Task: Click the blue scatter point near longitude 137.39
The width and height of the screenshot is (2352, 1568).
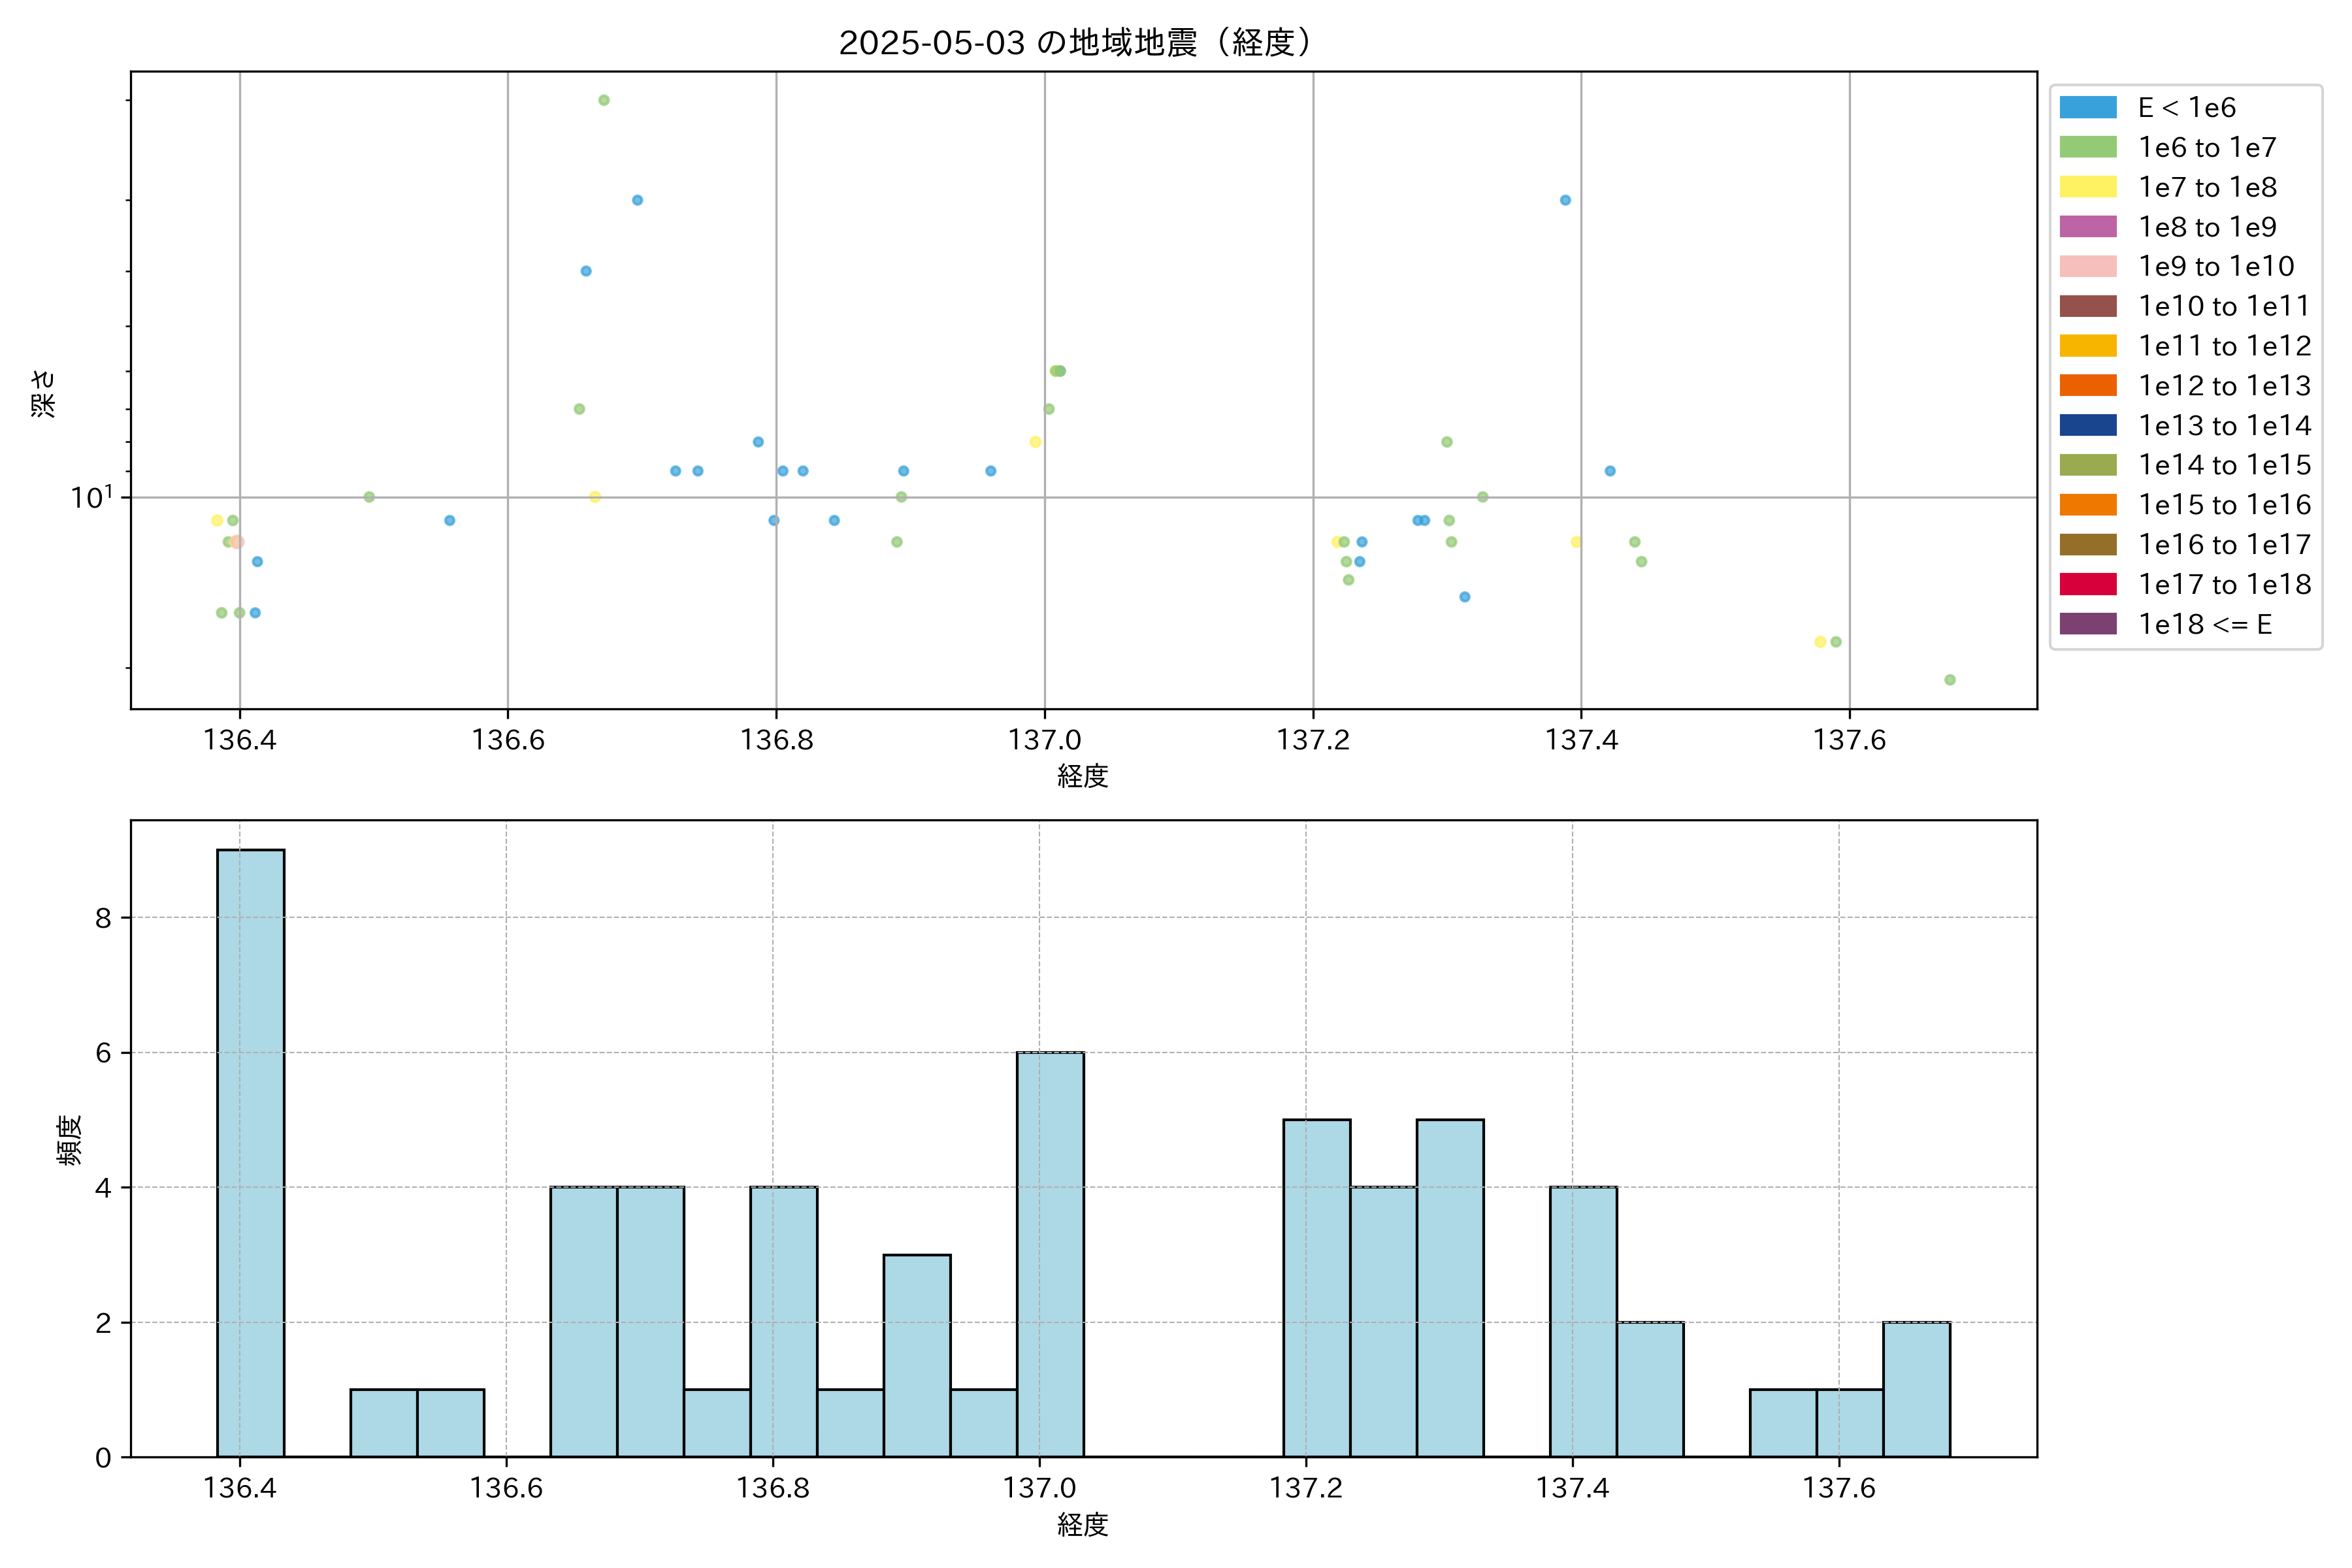Action: [x=1565, y=200]
